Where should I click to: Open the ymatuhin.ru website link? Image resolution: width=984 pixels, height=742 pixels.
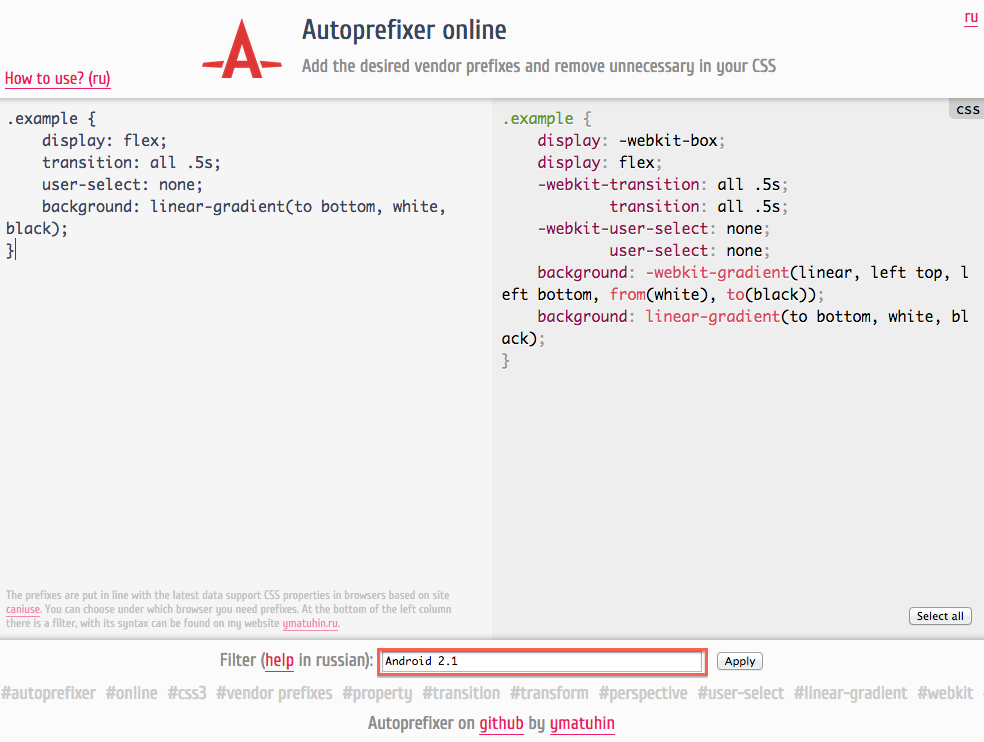[310, 623]
